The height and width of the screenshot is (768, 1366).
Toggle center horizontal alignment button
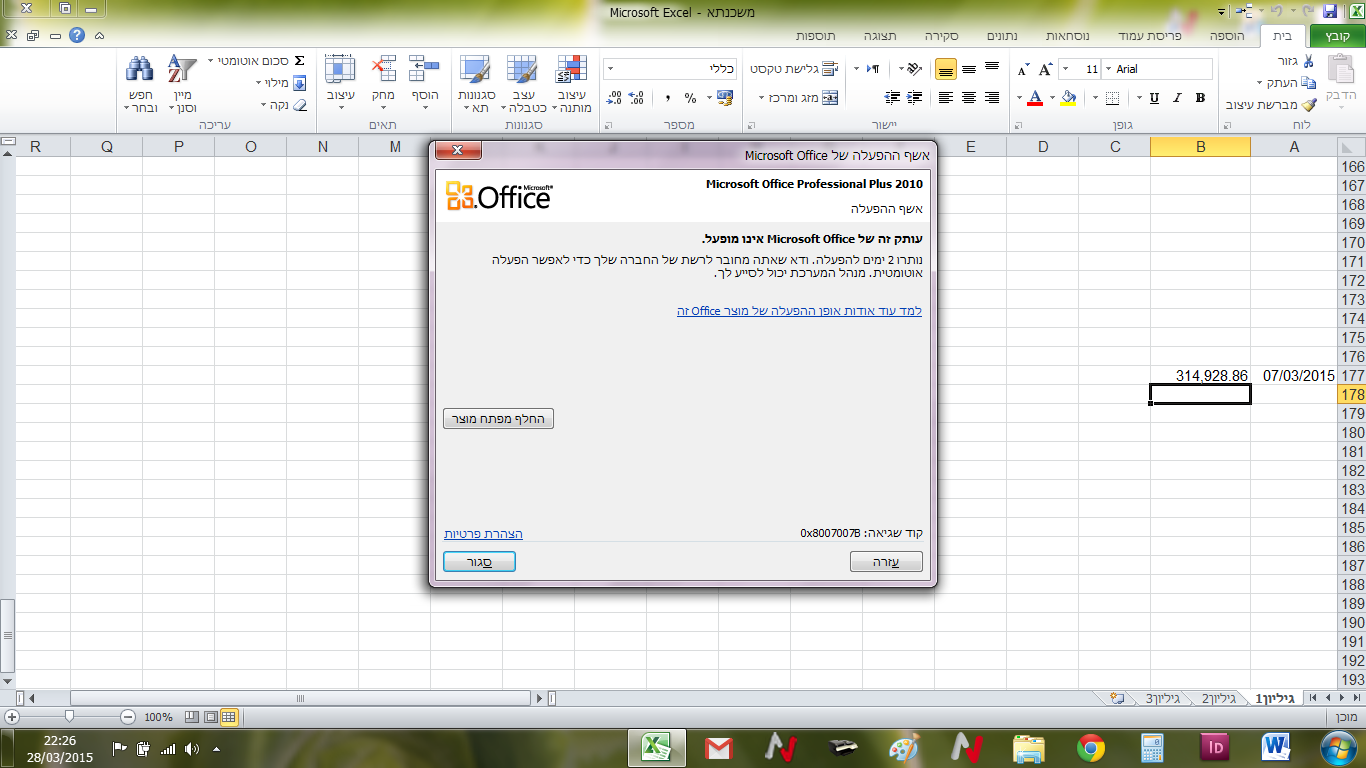pyautogui.click(x=968, y=98)
